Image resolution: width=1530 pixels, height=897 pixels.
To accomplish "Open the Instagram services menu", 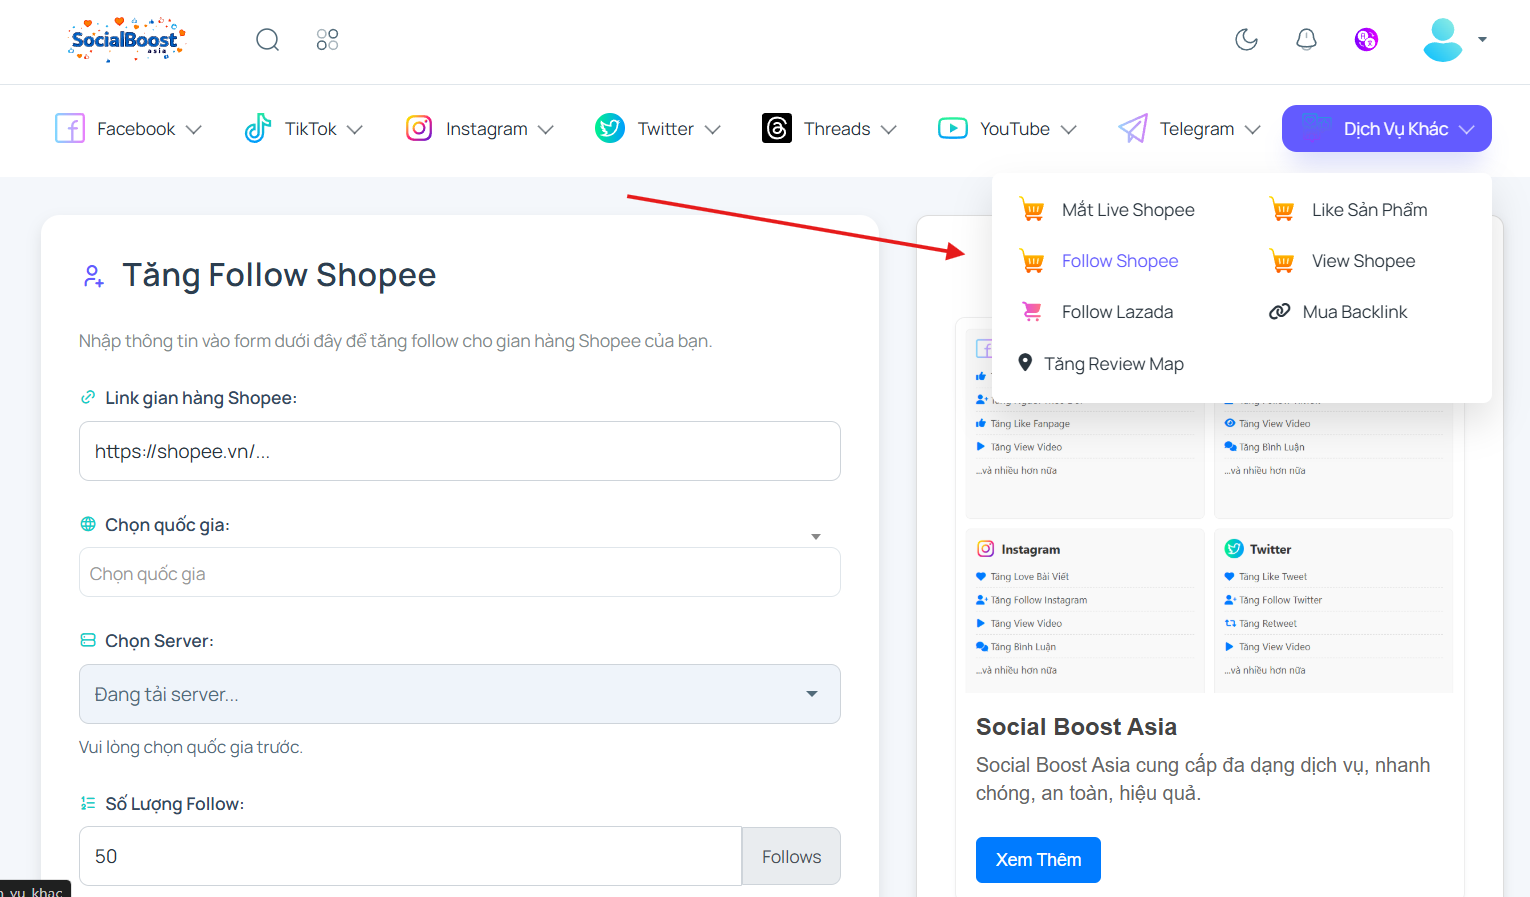I will click(480, 128).
